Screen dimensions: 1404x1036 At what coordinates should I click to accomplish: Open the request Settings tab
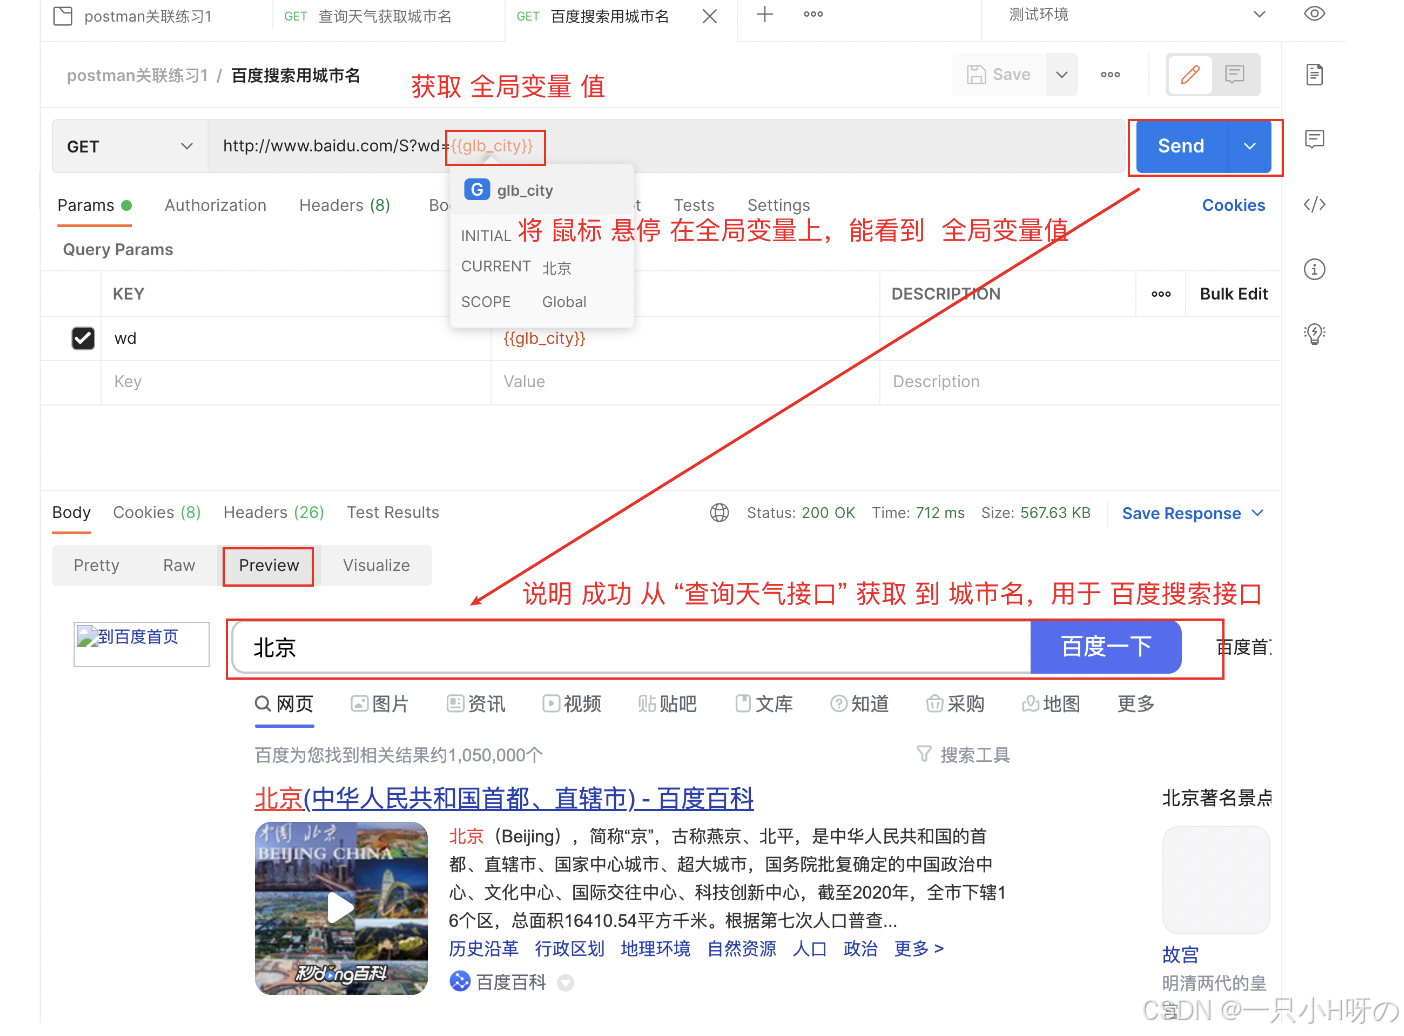tap(778, 205)
